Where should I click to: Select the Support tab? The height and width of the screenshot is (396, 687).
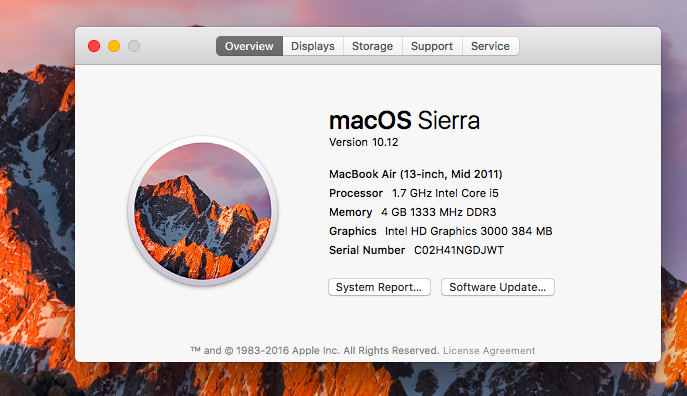click(x=432, y=46)
